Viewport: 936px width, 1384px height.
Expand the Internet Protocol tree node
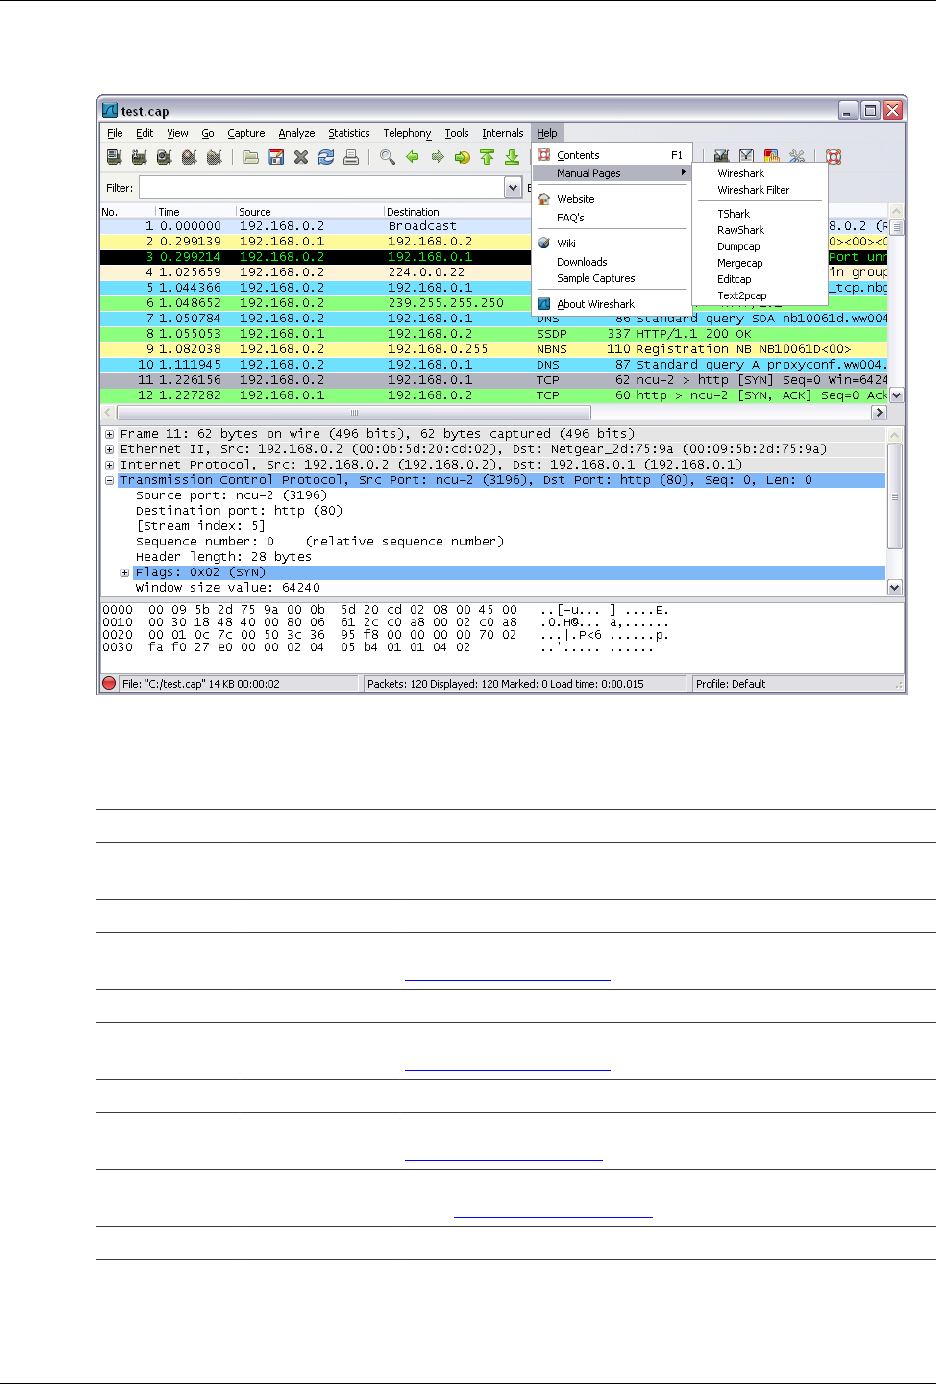pyautogui.click(x=109, y=465)
